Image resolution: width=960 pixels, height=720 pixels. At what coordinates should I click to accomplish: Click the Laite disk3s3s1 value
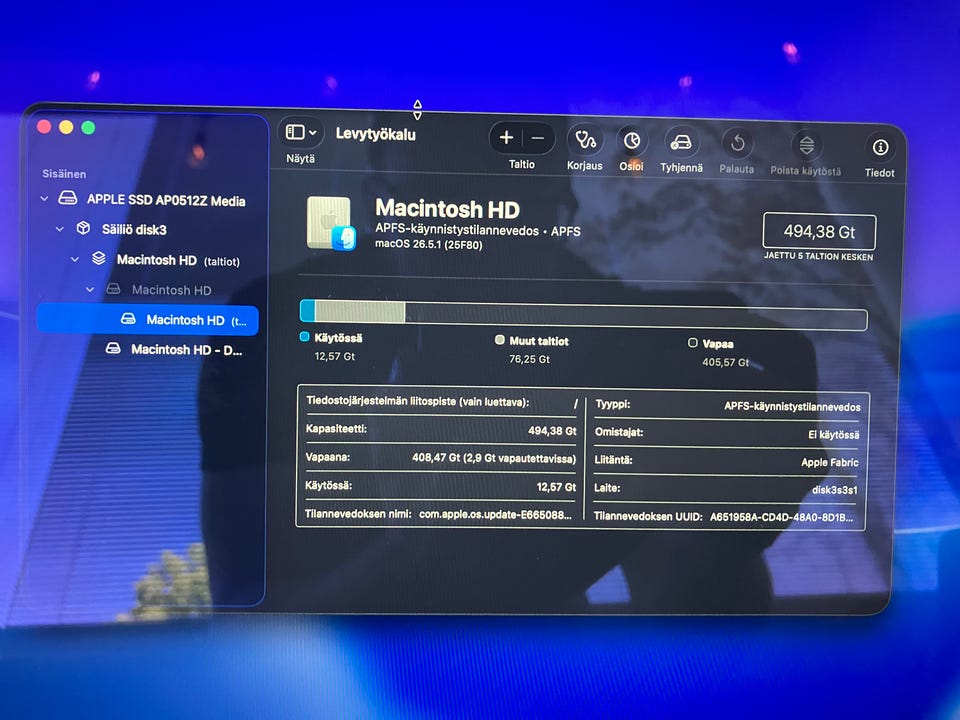(x=834, y=490)
